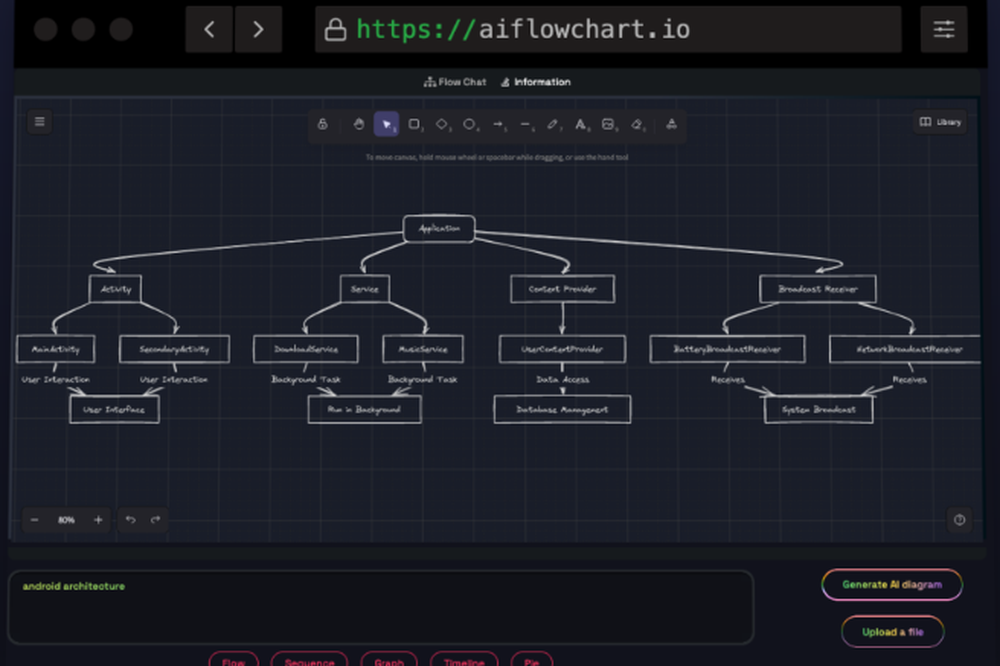1000x666 pixels.
Task: Select the MusicService node
Action: 423,349
